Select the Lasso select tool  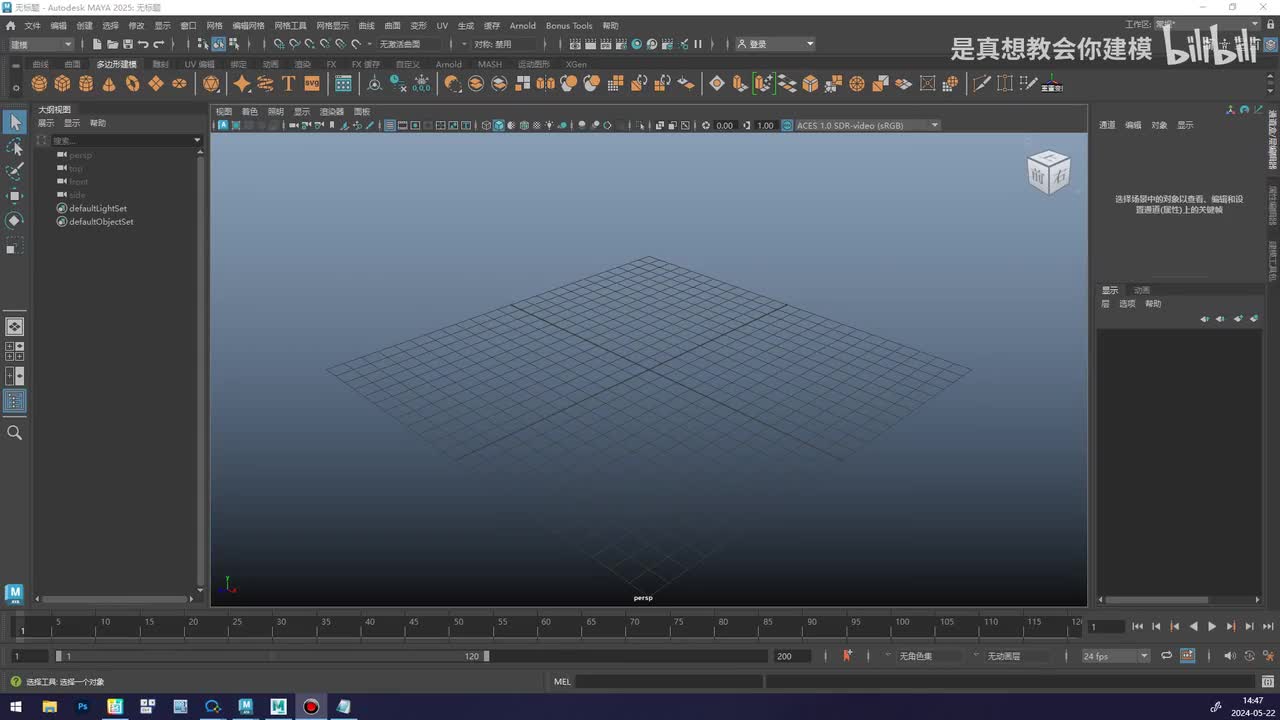[x=15, y=147]
